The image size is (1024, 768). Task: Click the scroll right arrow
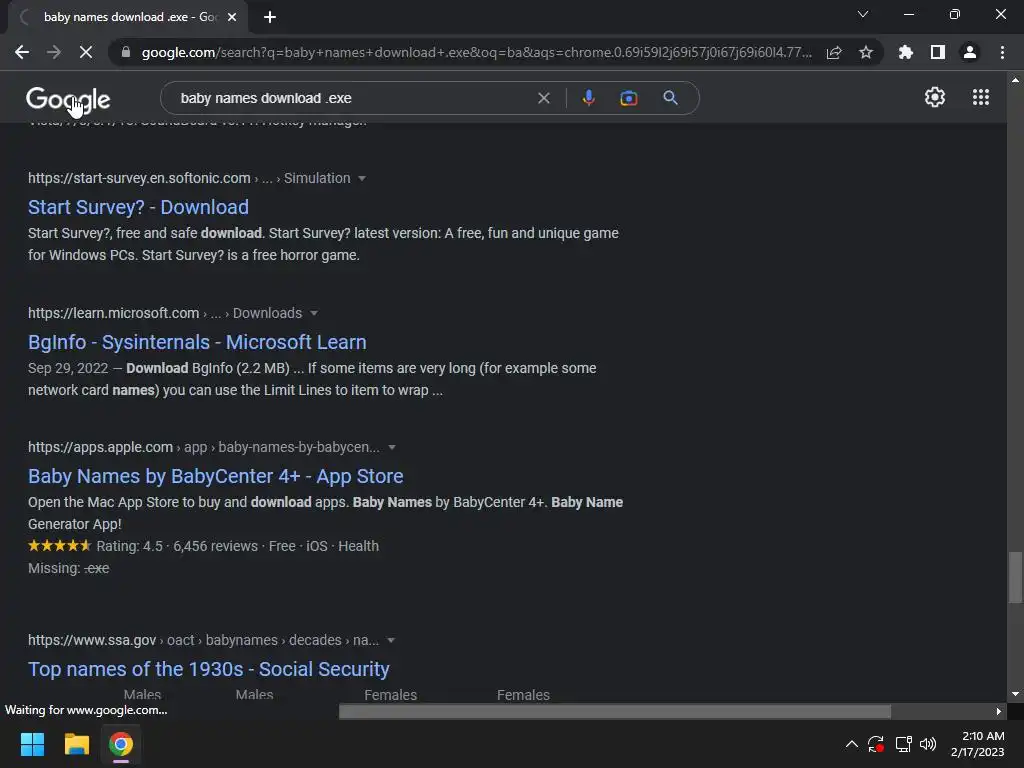tap(999, 711)
